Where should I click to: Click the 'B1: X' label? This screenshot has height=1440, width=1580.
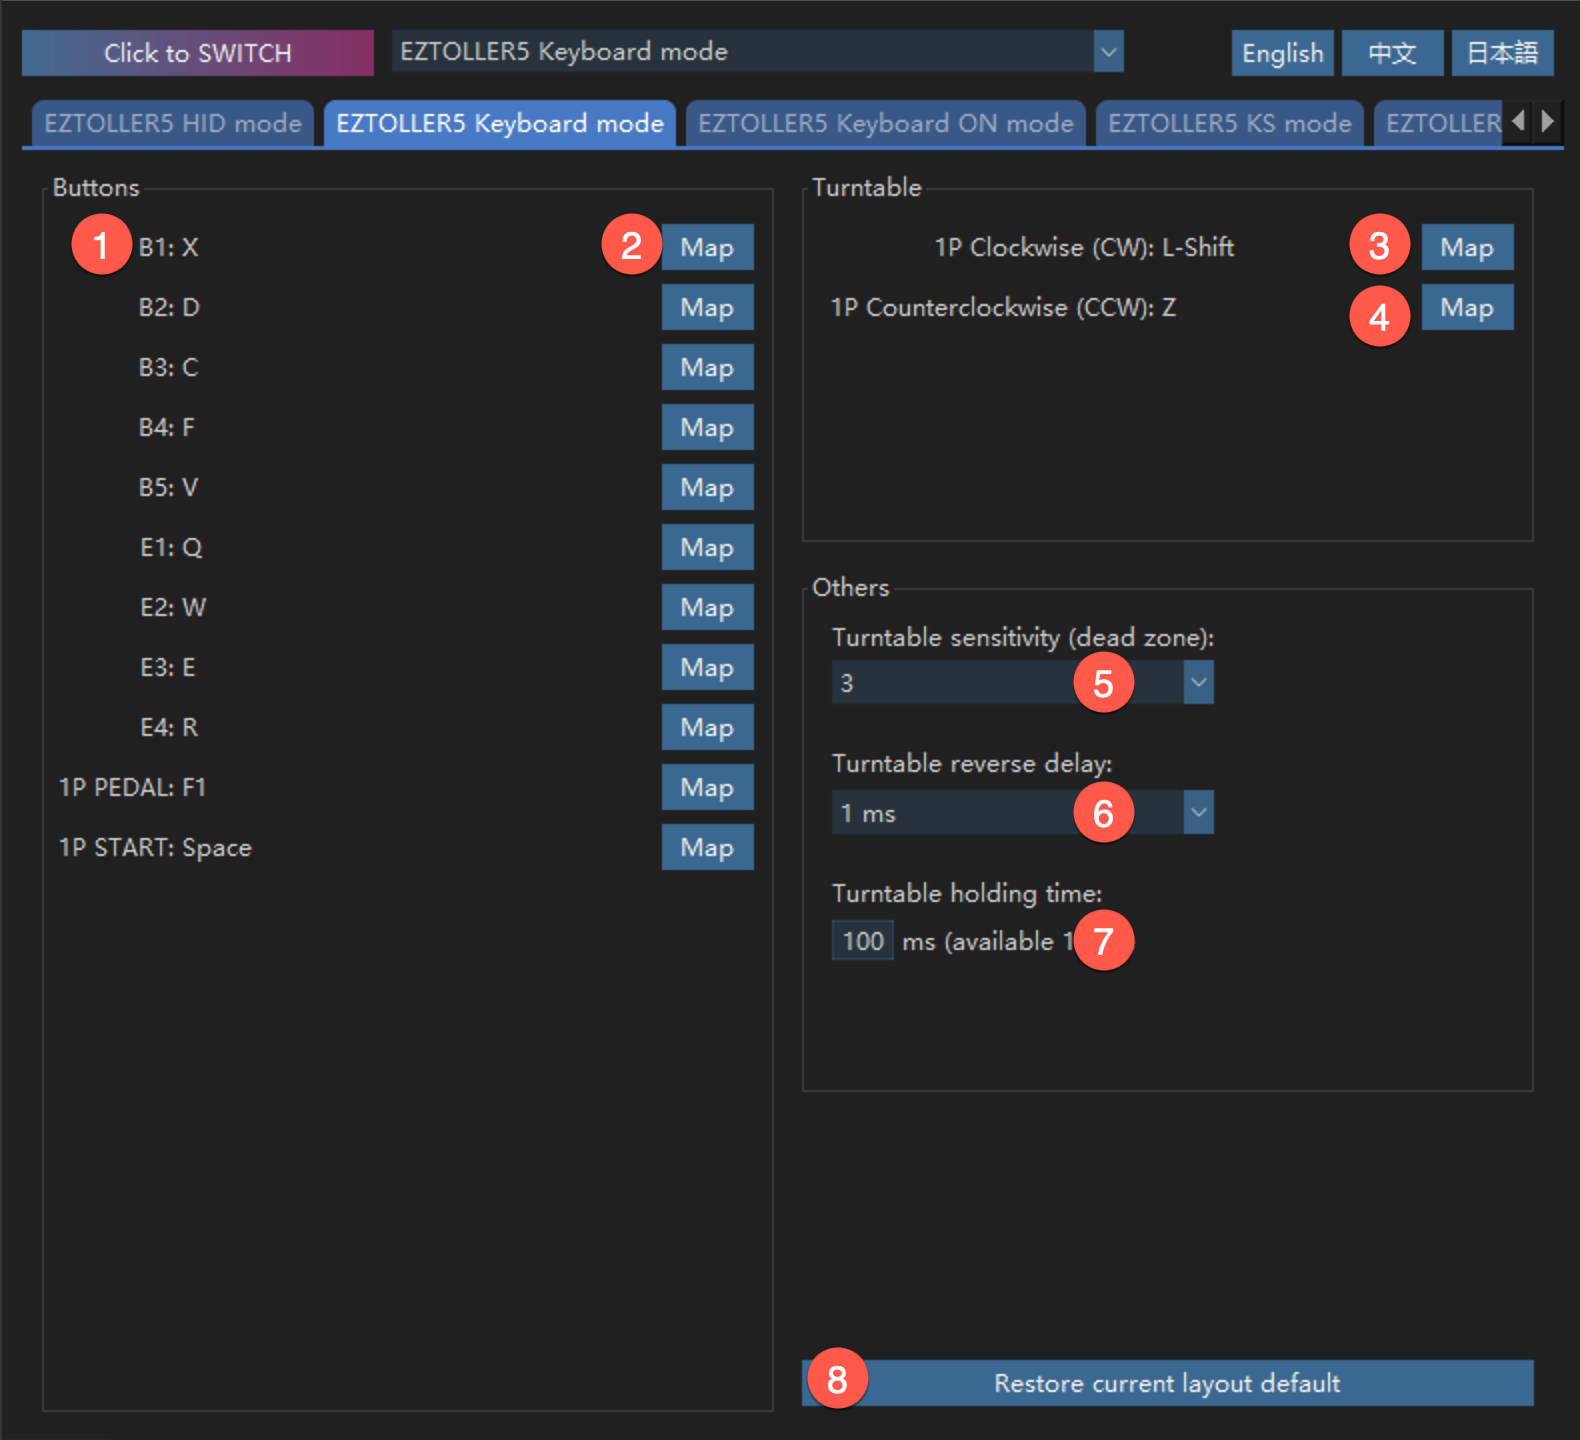pos(169,247)
